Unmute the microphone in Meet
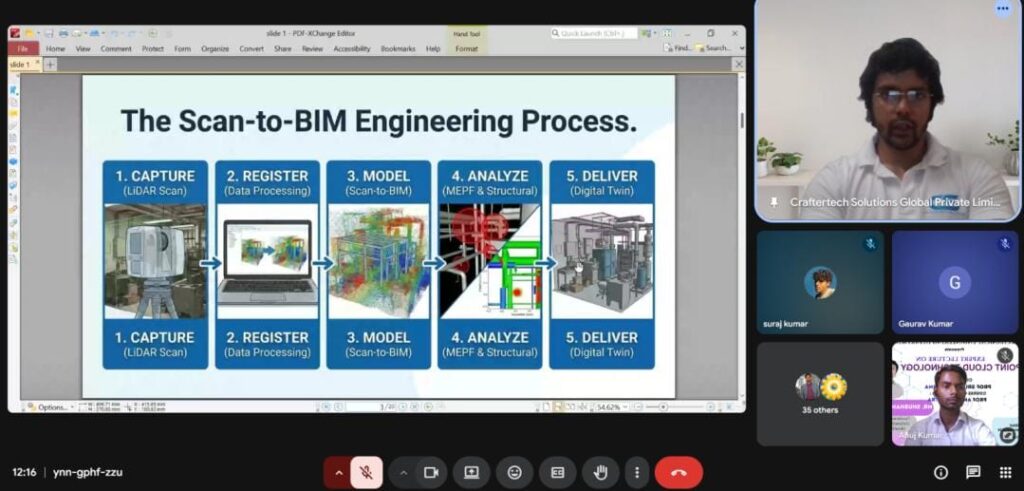This screenshot has width=1024, height=491. pos(366,472)
